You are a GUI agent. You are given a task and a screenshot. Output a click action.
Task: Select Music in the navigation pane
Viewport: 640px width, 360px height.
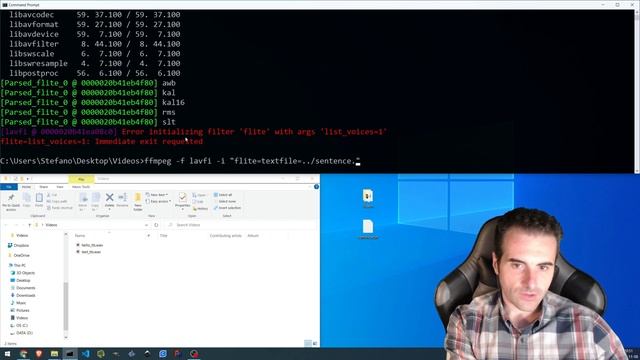click(x=18, y=303)
